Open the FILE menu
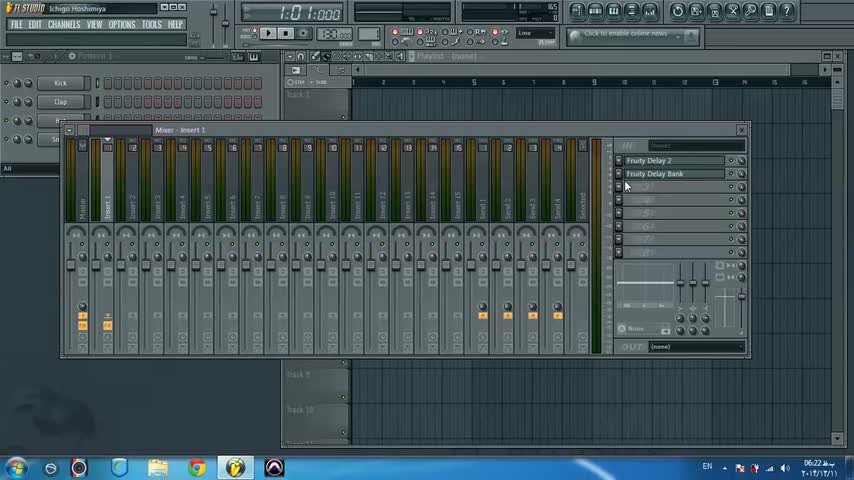Image resolution: width=854 pixels, height=480 pixels. click(17, 25)
